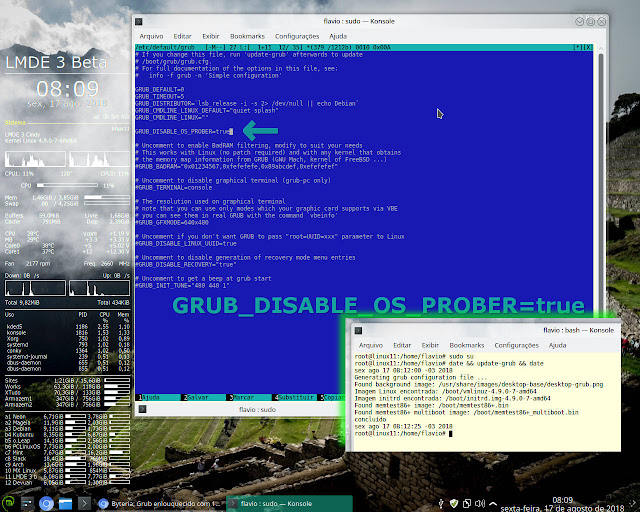Image resolution: width=640 pixels, height=512 pixels.
Task: Click the show desktop taskbar icon
Action: [27, 503]
